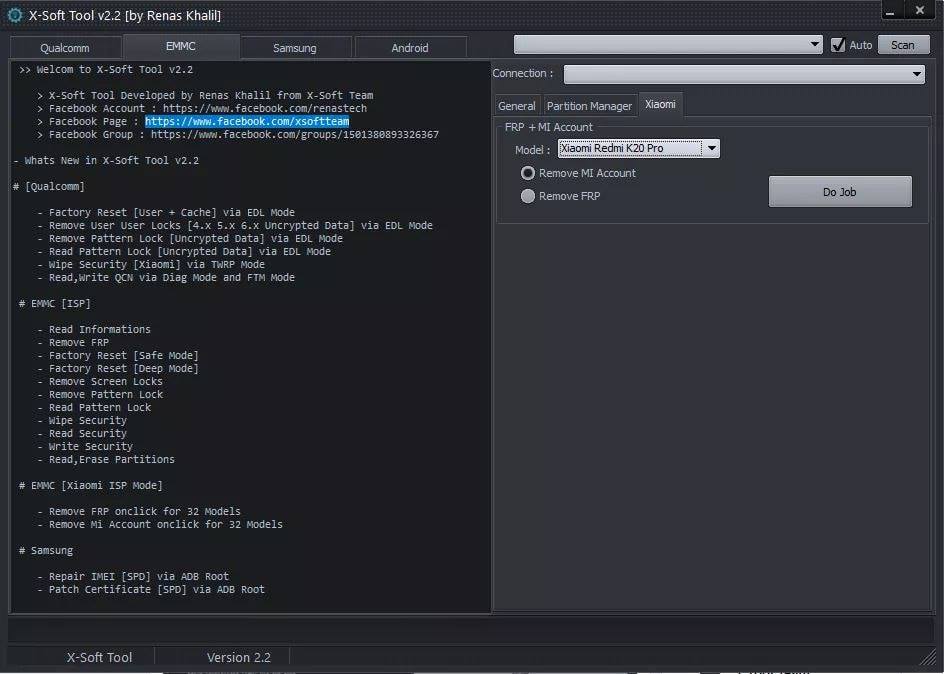Select the Remove MI Account radio button

528,173
